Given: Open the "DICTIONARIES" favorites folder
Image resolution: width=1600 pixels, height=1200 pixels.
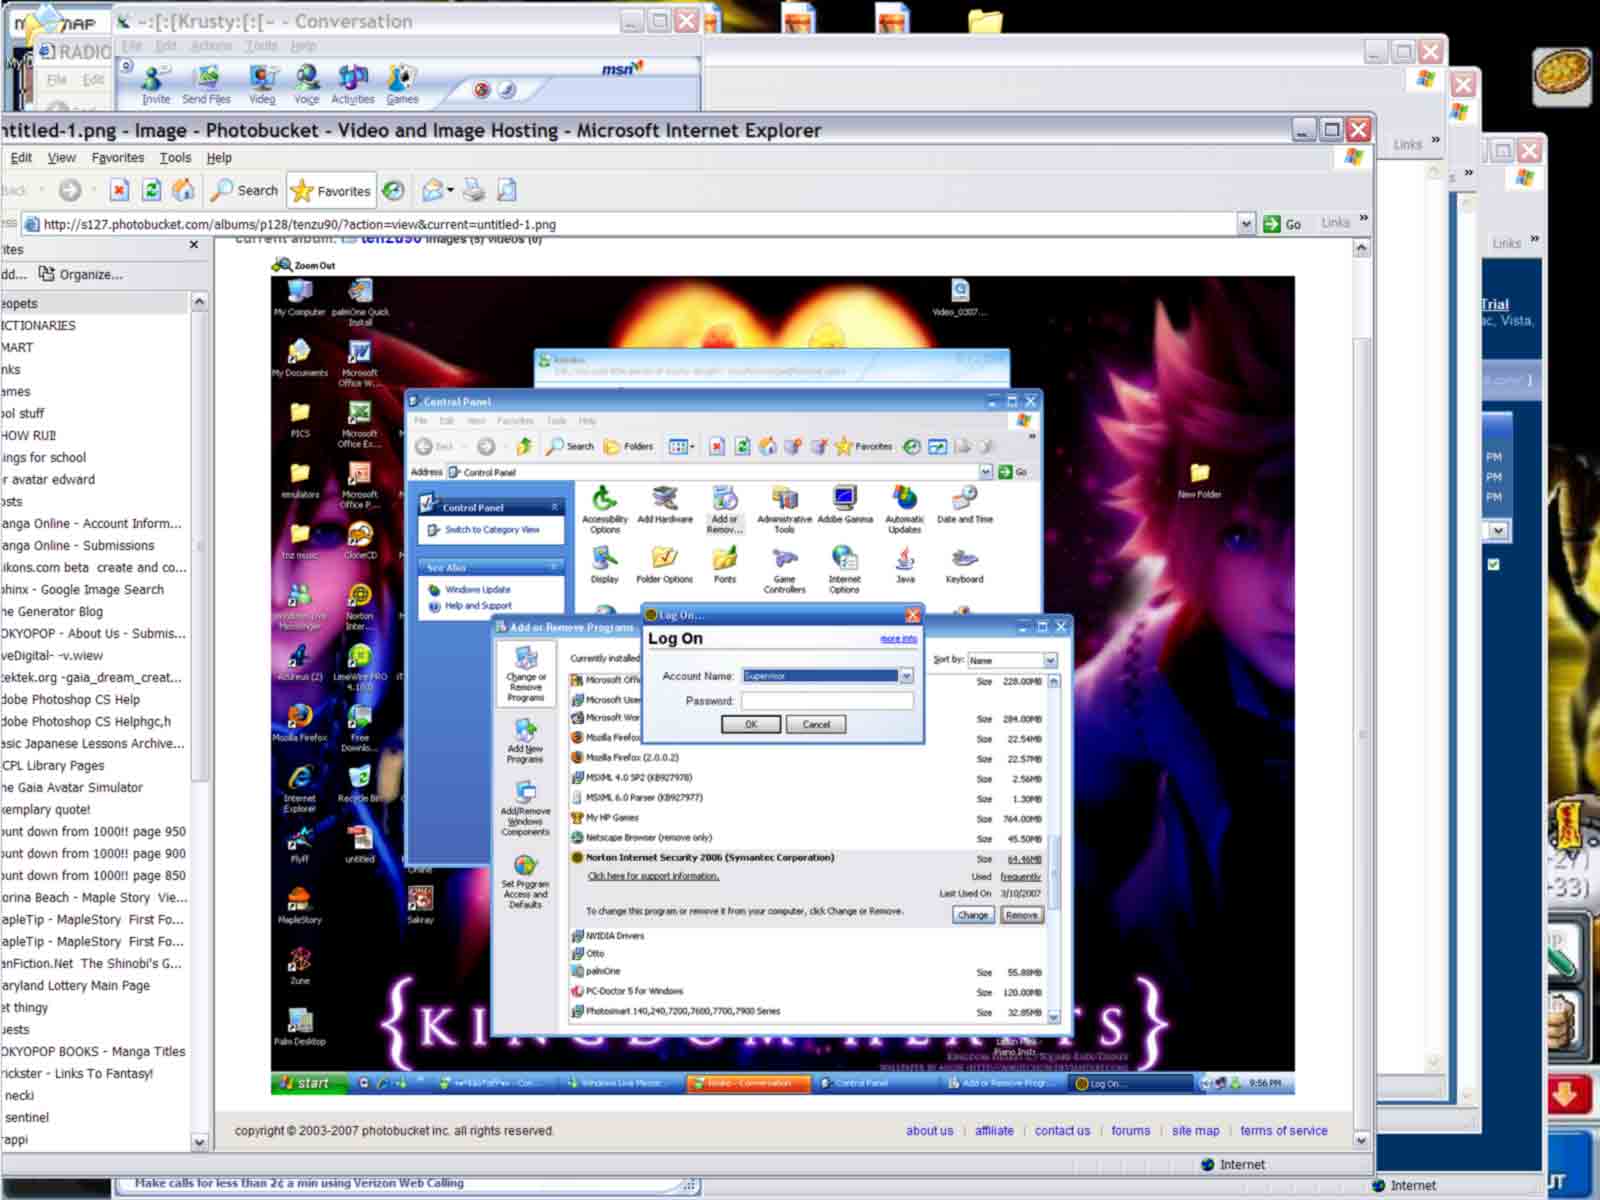Looking at the screenshot, I should tap(38, 326).
